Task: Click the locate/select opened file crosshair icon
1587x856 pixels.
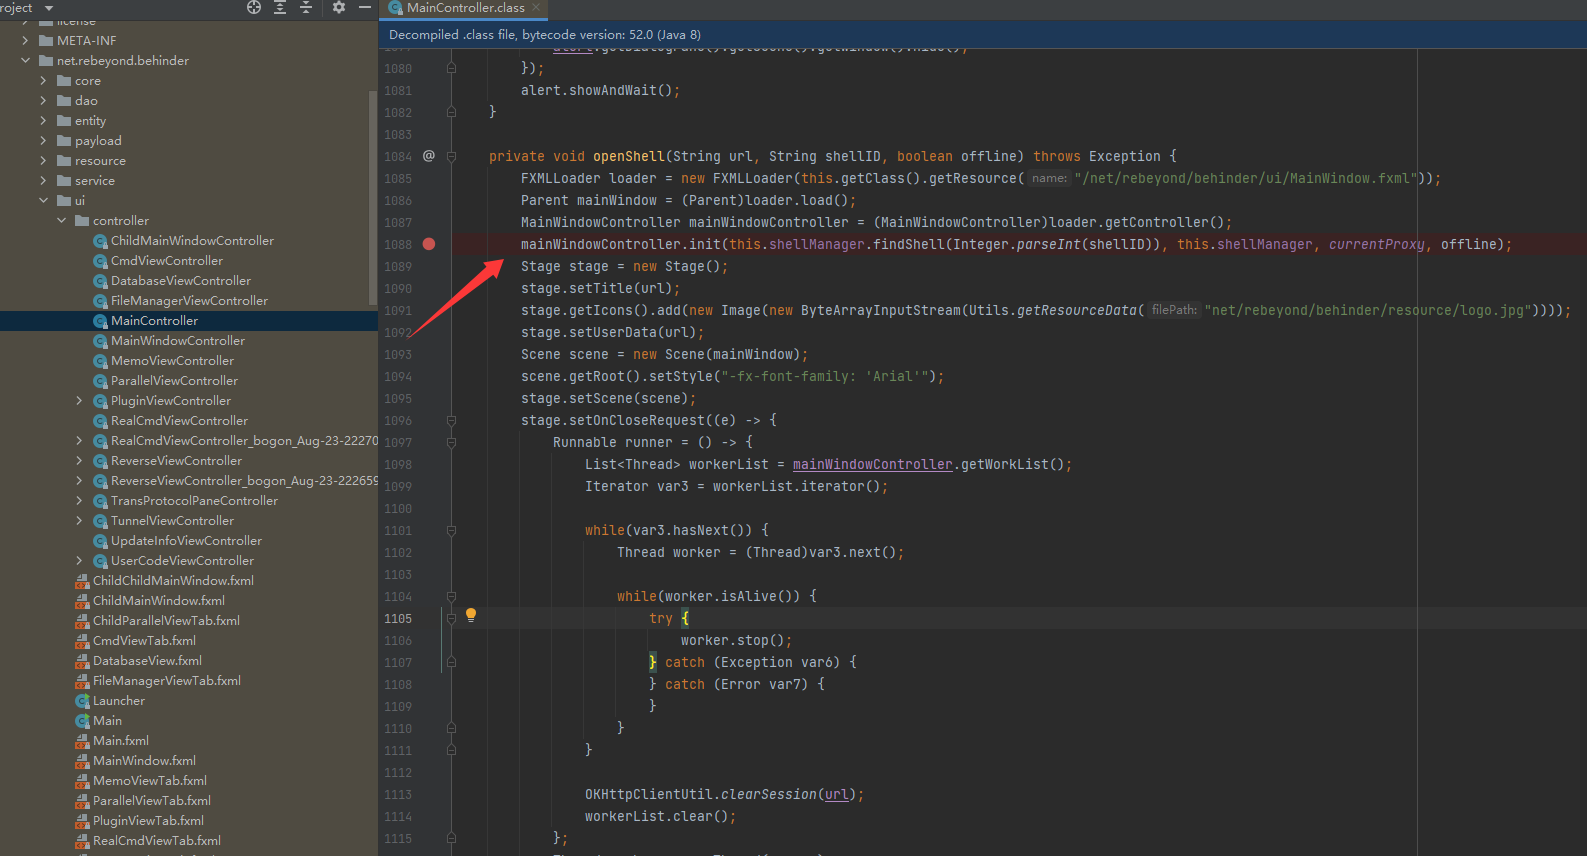Action: tap(254, 7)
